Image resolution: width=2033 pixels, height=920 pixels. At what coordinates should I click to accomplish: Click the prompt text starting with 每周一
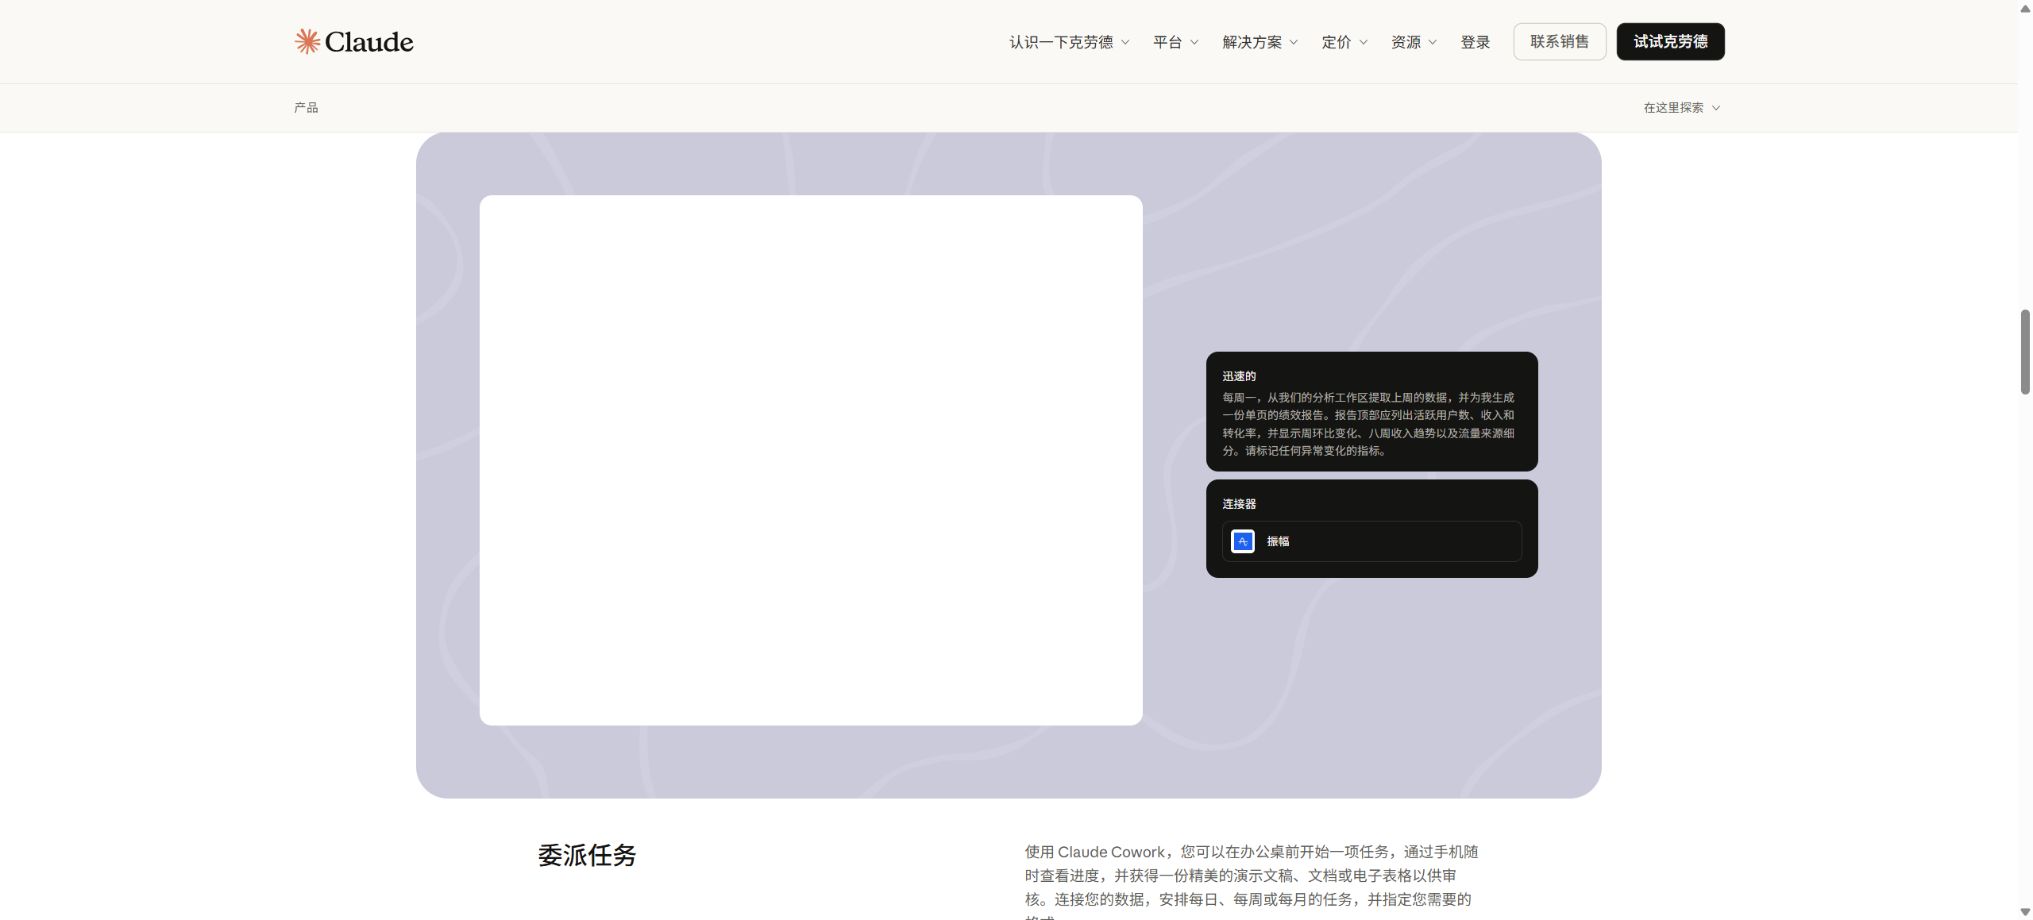point(1368,424)
